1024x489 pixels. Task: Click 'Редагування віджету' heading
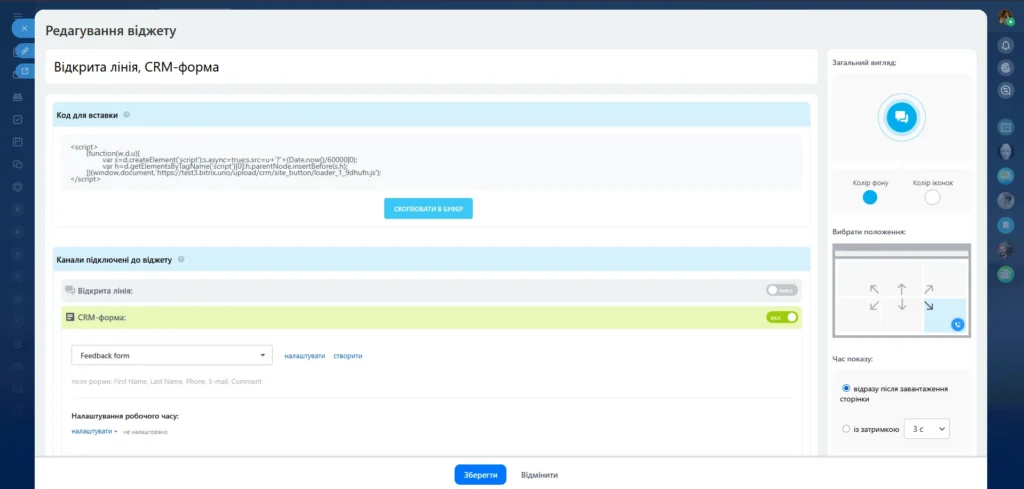coord(110,30)
